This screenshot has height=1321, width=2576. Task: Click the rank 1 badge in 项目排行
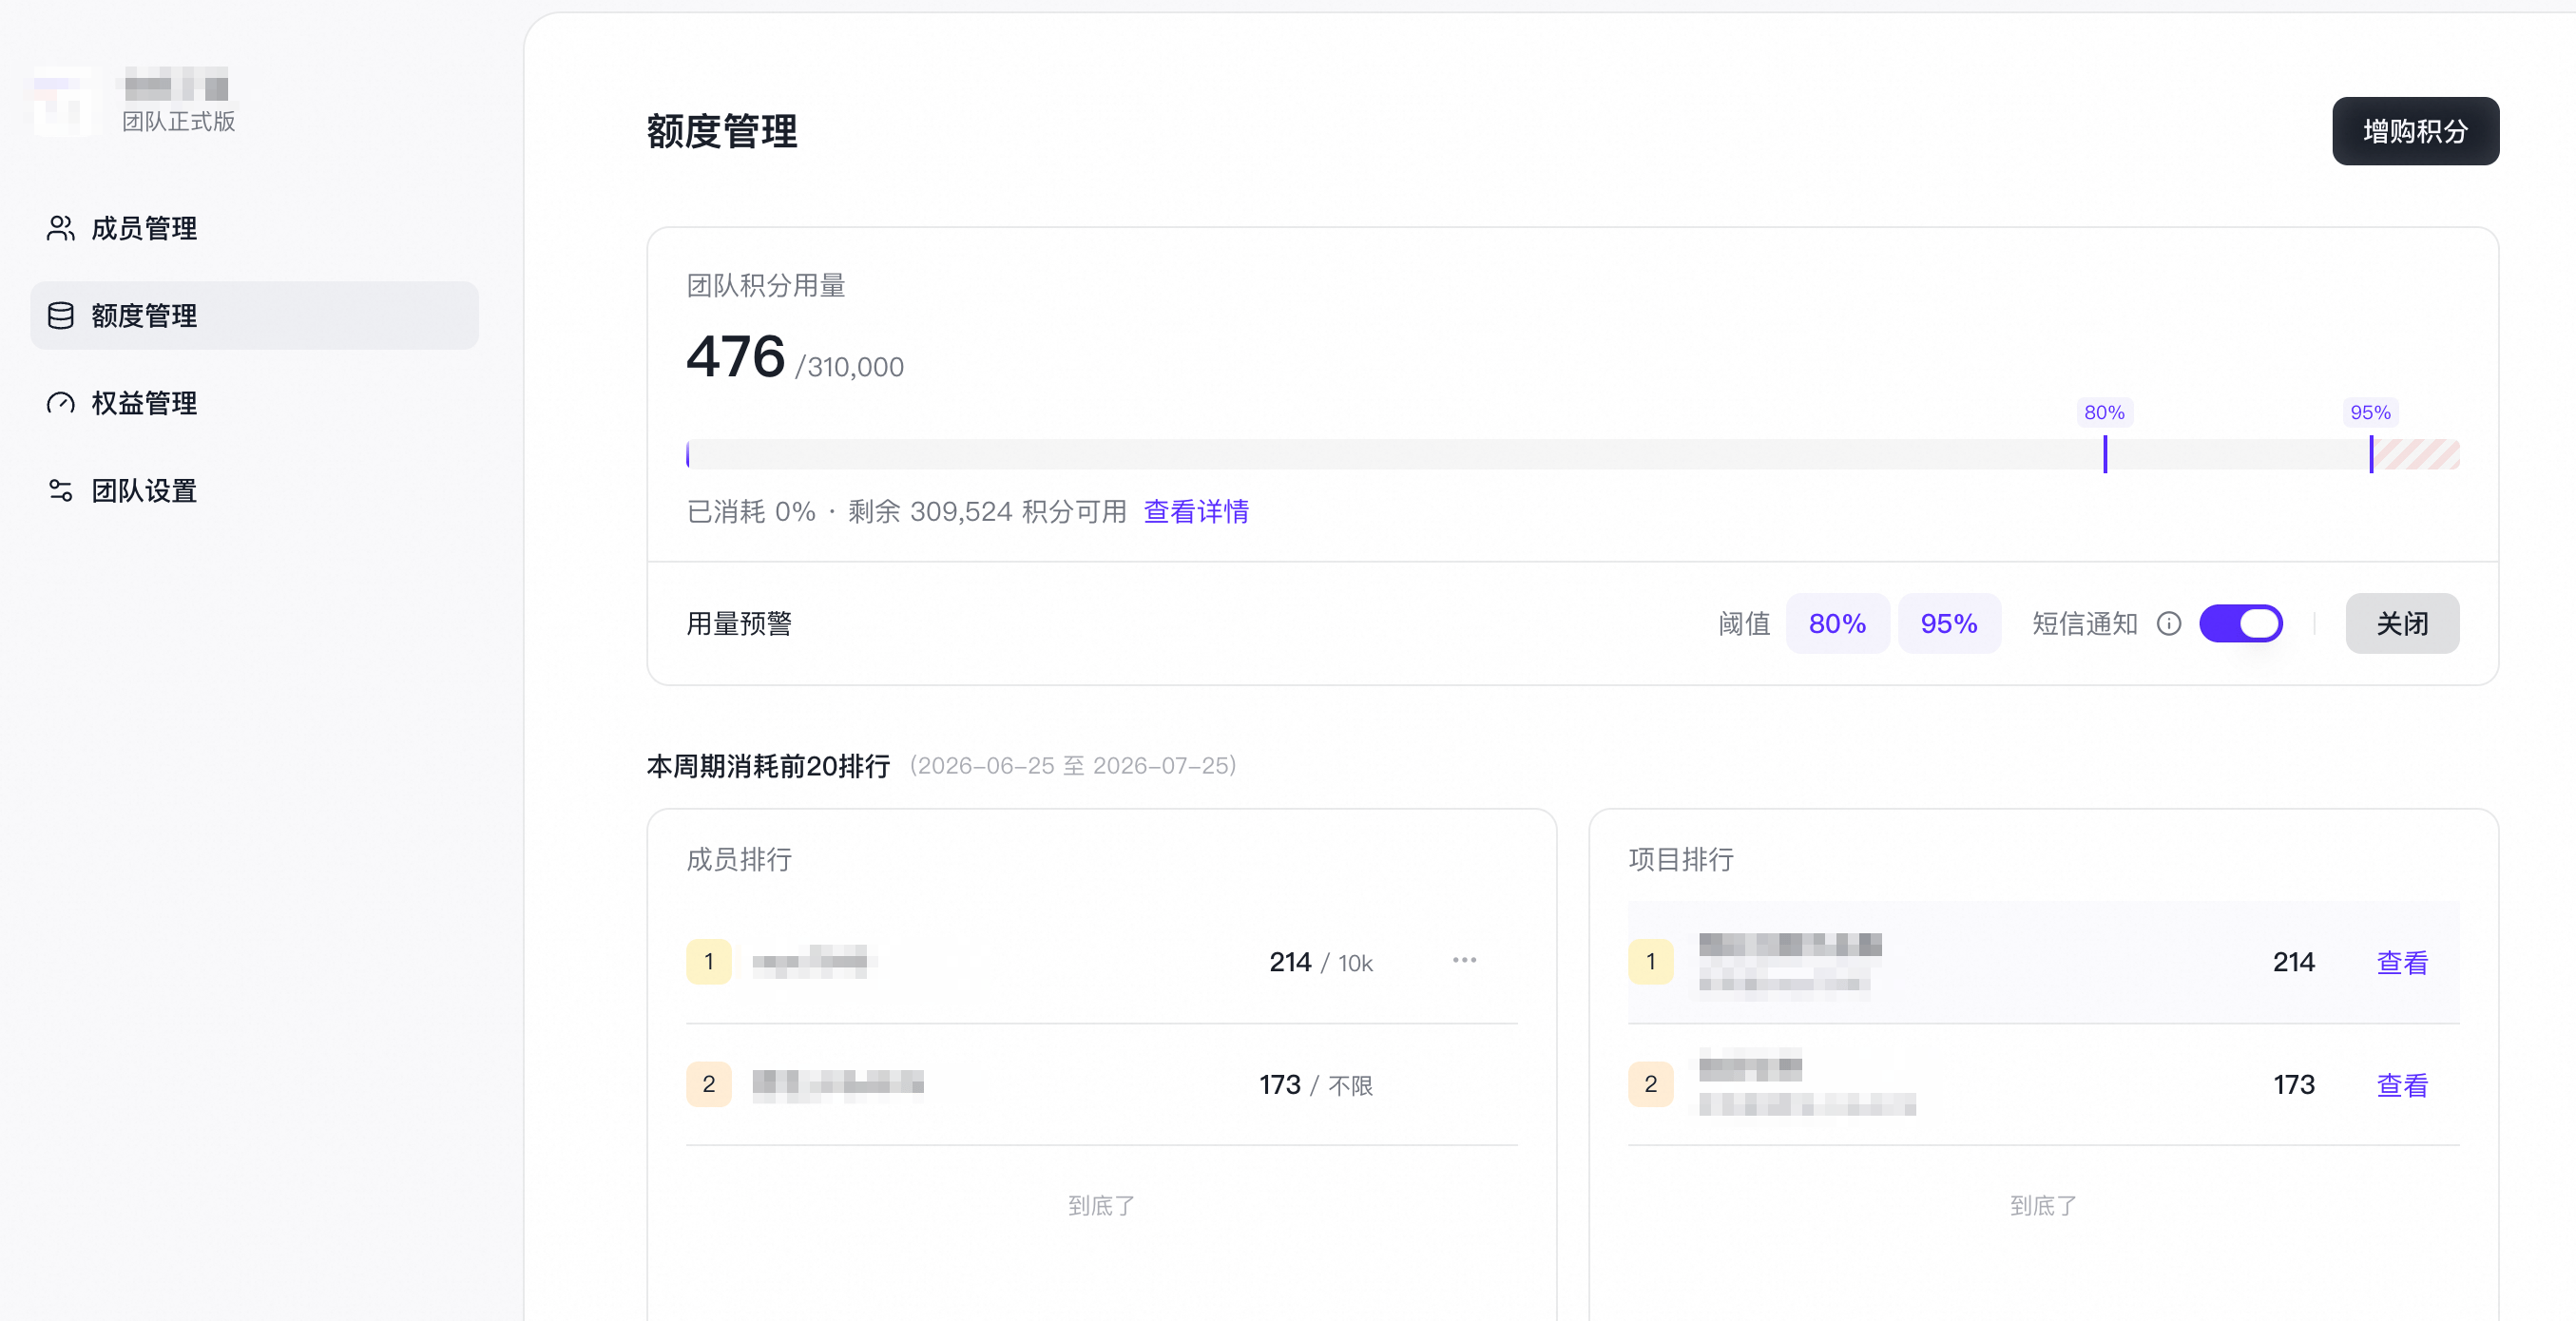tap(1650, 962)
